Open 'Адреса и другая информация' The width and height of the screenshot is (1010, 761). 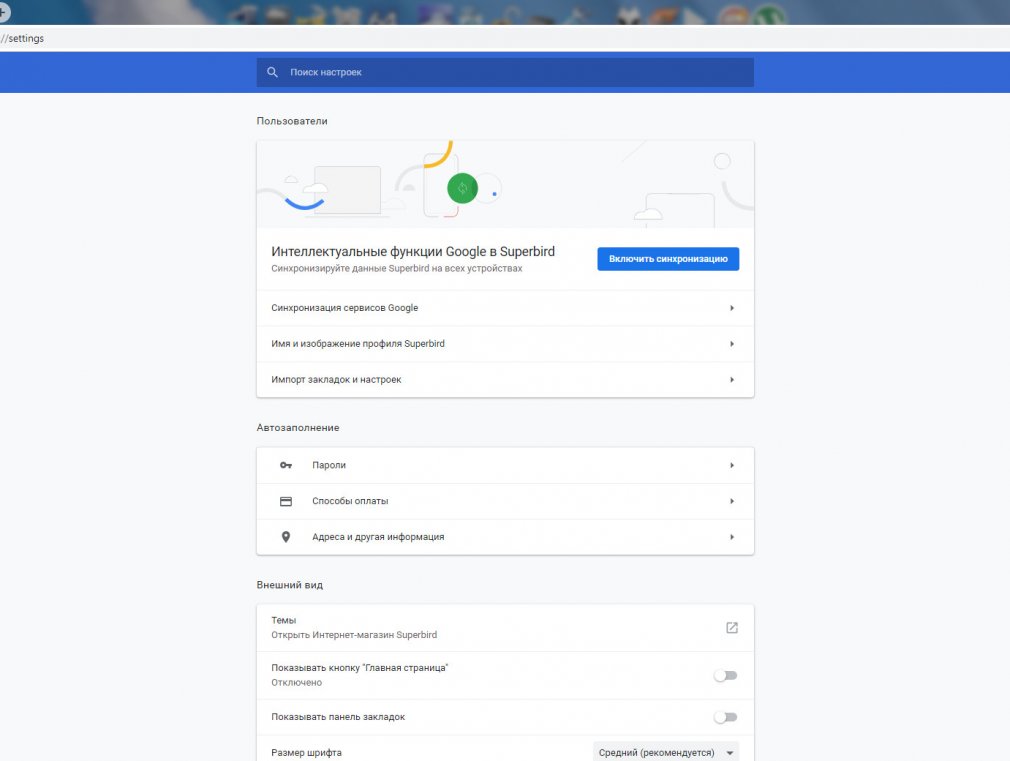coord(505,537)
